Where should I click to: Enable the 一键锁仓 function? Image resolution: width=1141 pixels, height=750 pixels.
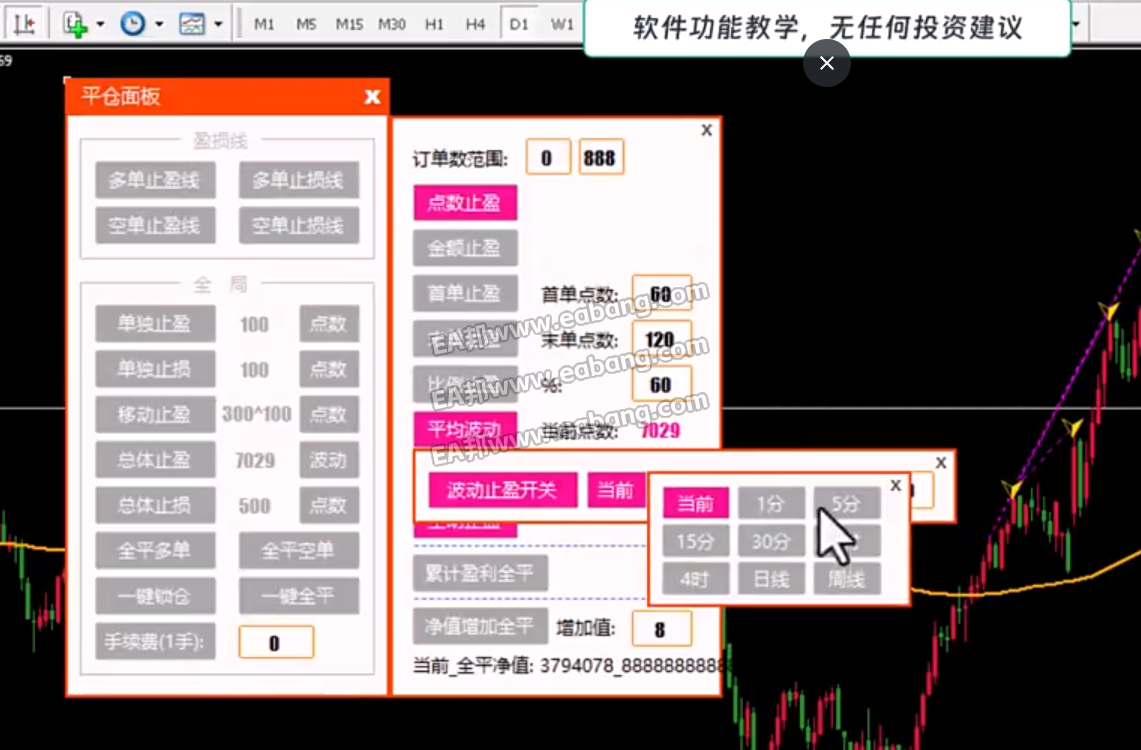pyautogui.click(x=155, y=597)
